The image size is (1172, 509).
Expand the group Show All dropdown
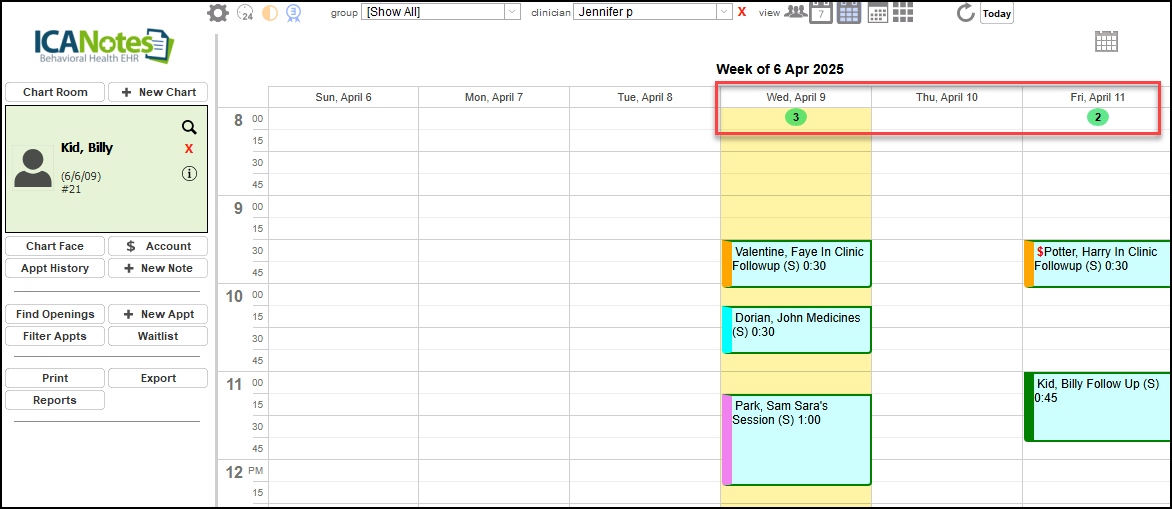point(512,12)
